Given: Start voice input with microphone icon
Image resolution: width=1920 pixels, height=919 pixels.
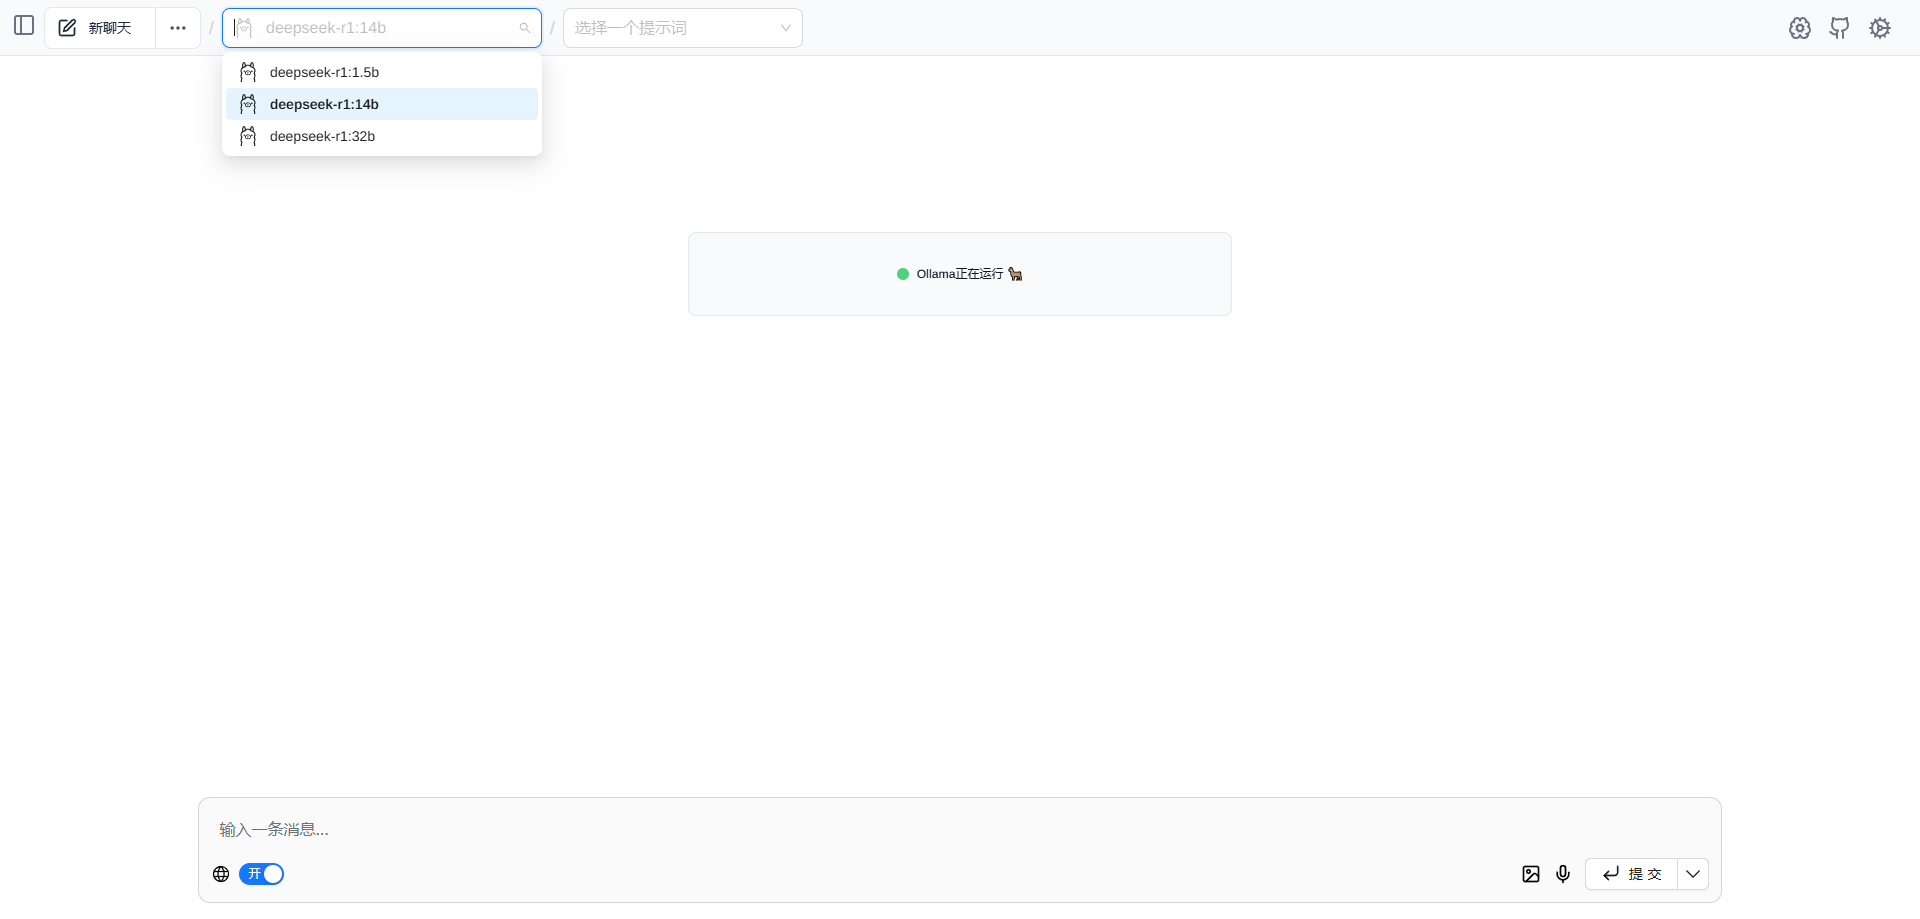Looking at the screenshot, I should (1563, 874).
